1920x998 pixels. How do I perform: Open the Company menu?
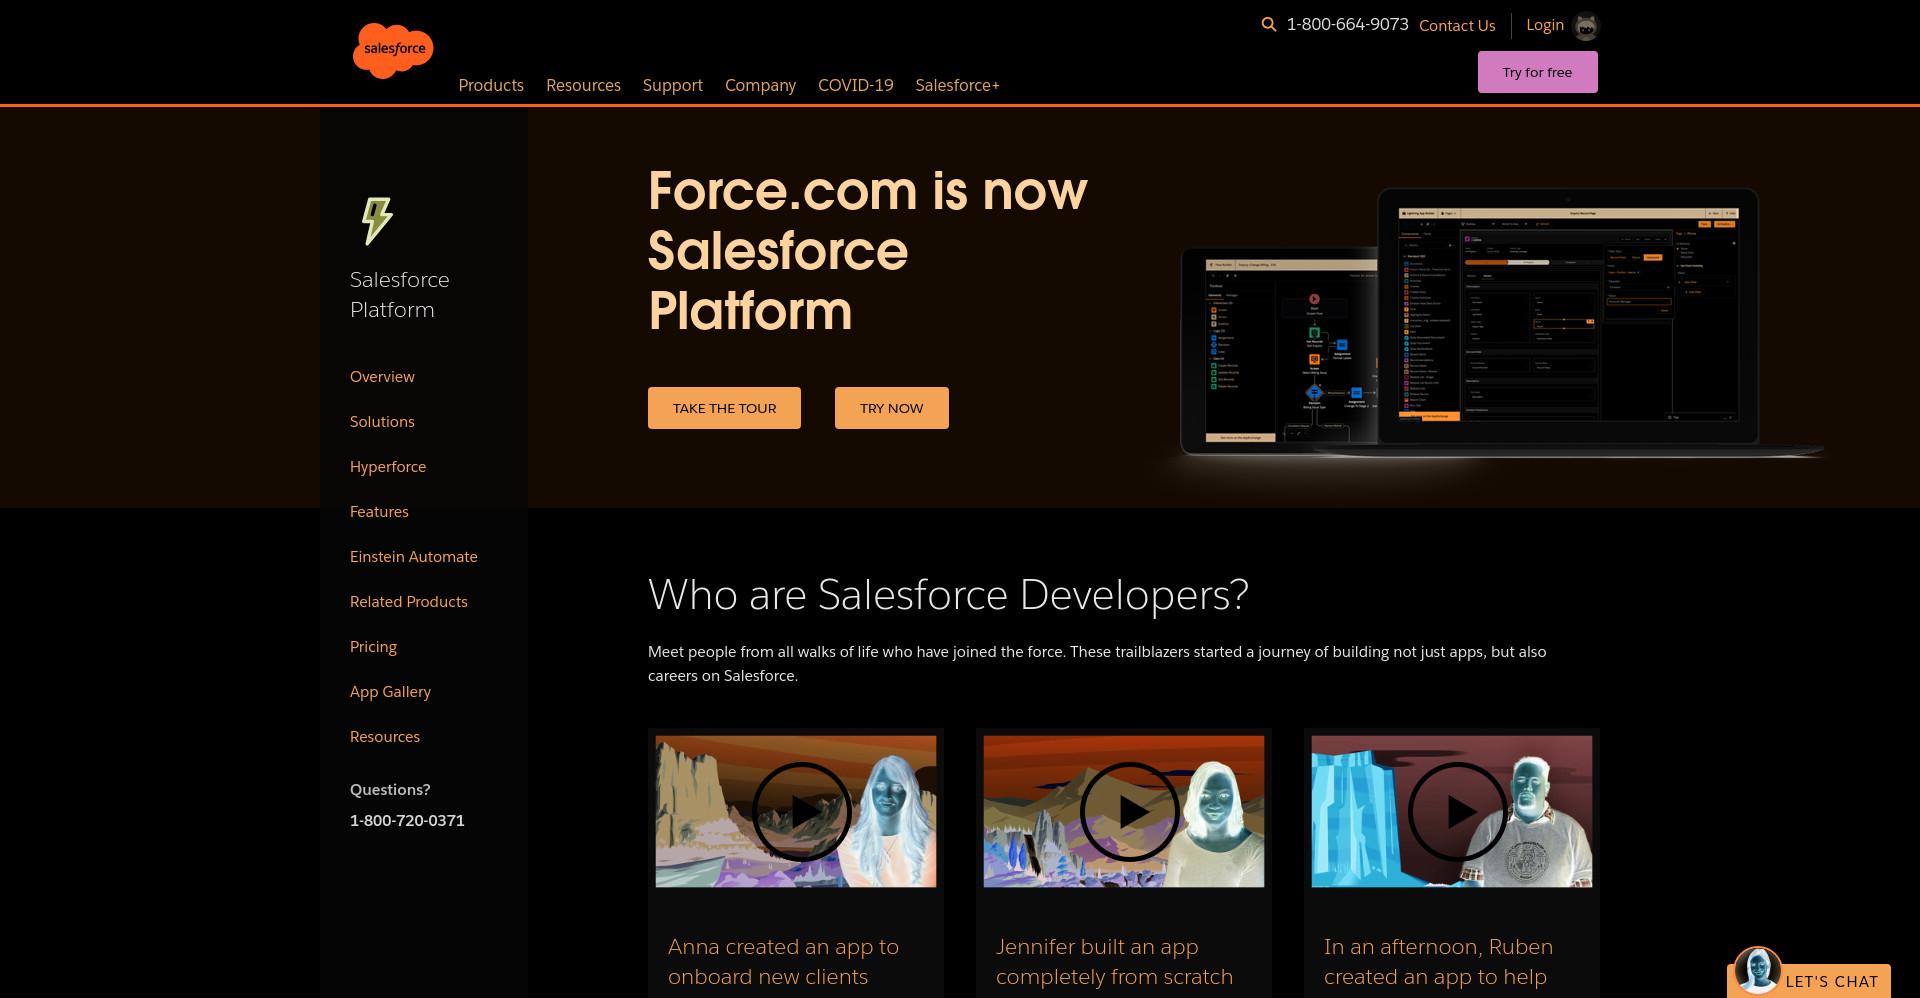(760, 85)
